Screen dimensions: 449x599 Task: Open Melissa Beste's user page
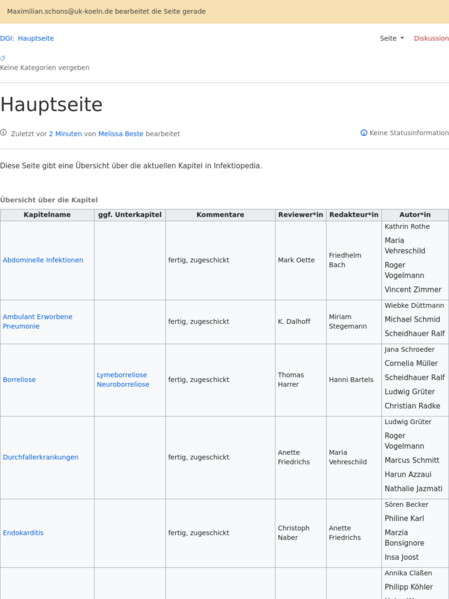(x=121, y=134)
